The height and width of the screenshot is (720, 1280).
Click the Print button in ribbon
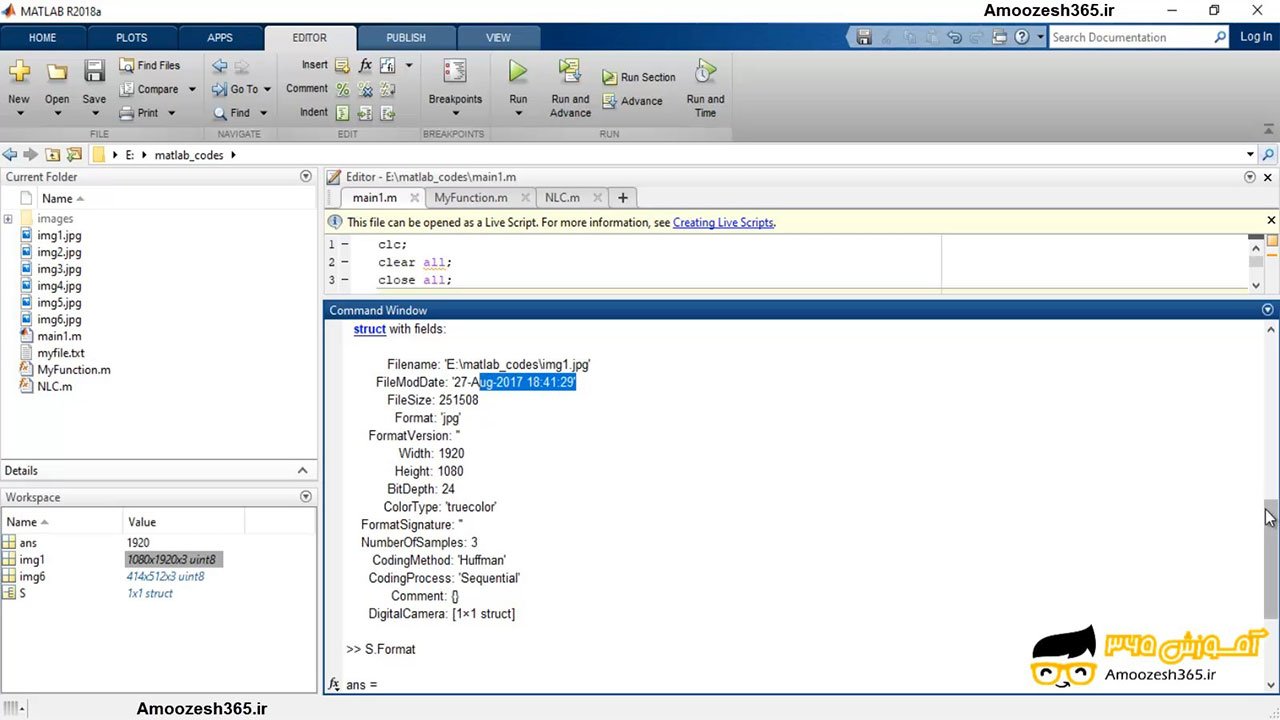click(x=140, y=113)
